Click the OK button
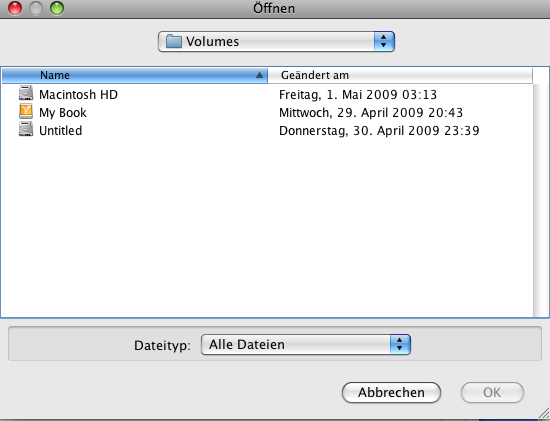Image resolution: width=550 pixels, height=421 pixels. pyautogui.click(x=492, y=393)
